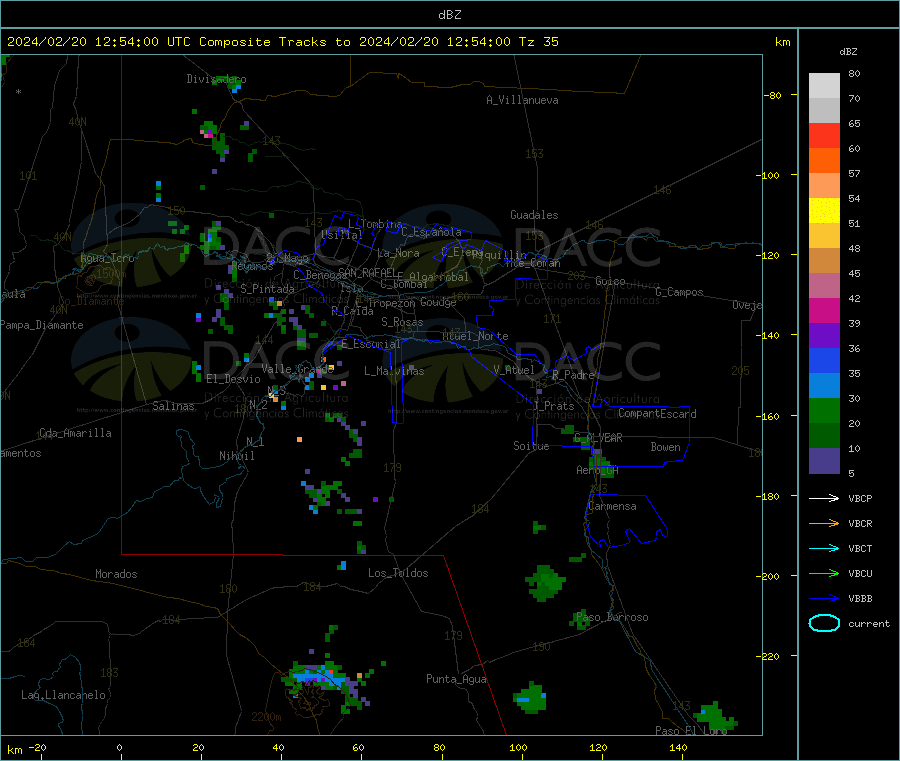Click the CompantEscard map label

[657, 413]
